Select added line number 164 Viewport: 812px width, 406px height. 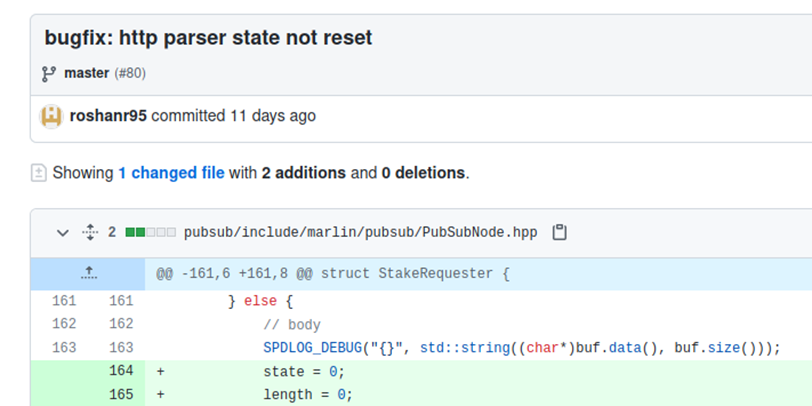121,371
